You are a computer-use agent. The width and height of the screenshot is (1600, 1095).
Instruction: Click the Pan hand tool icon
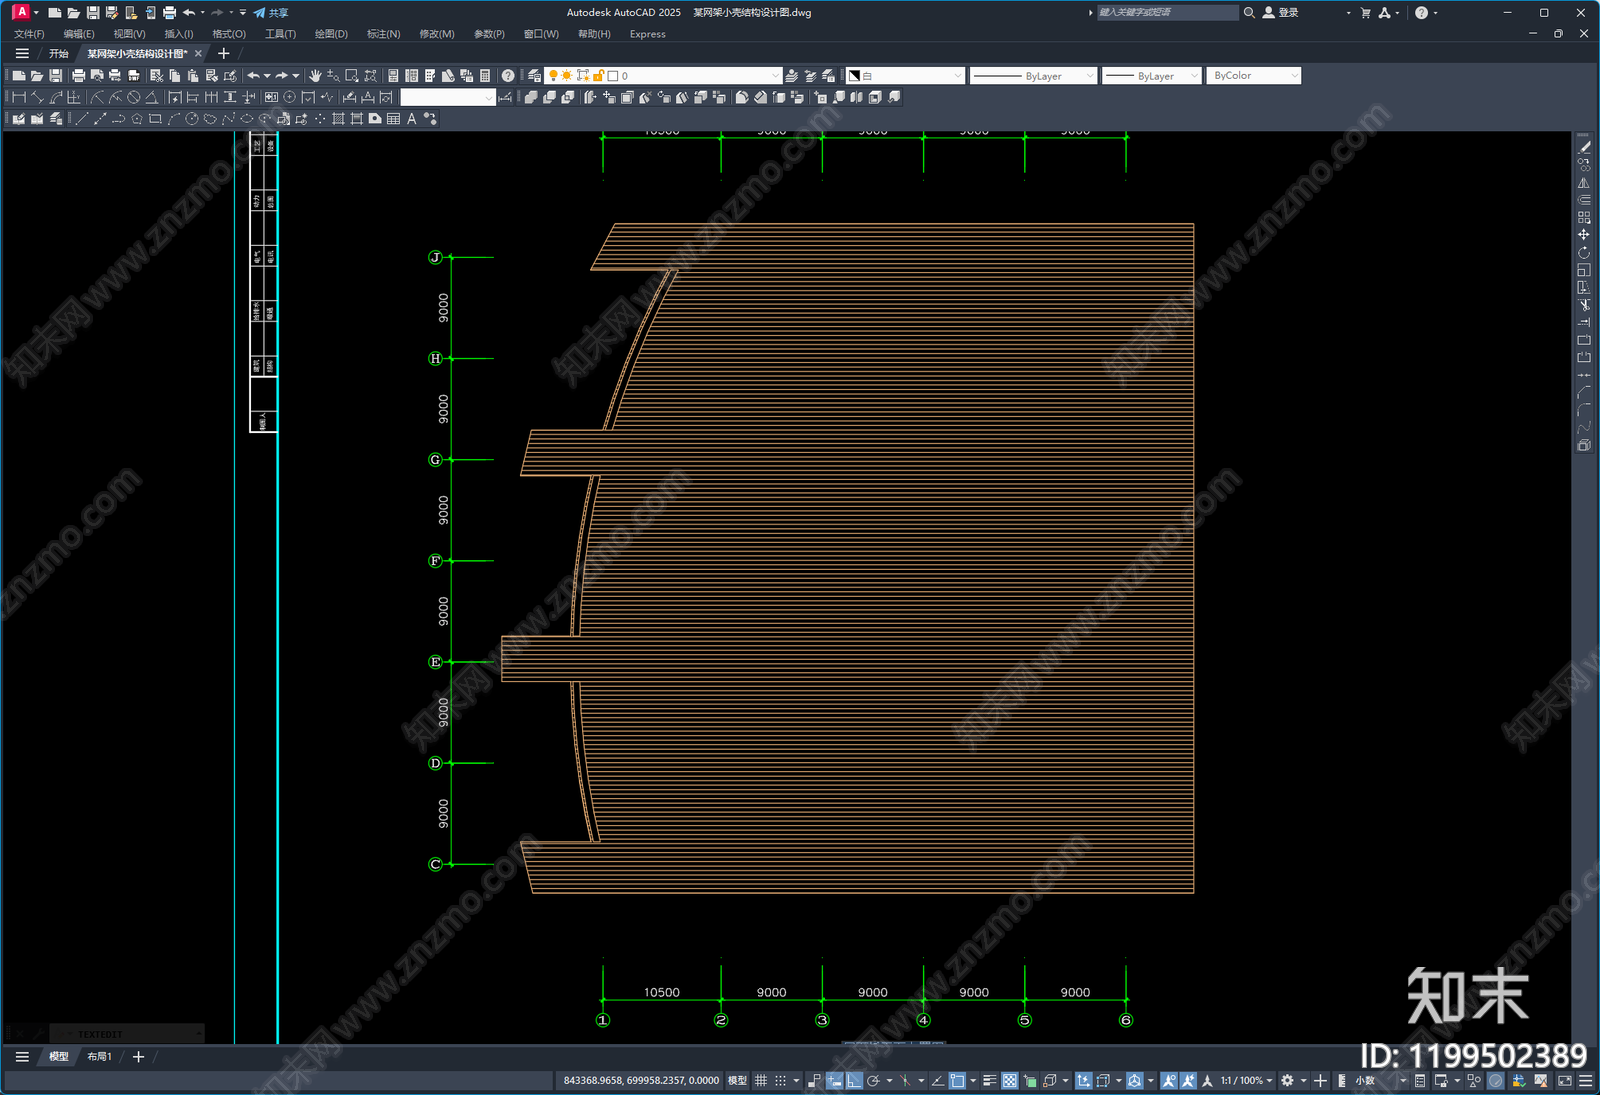coord(315,76)
